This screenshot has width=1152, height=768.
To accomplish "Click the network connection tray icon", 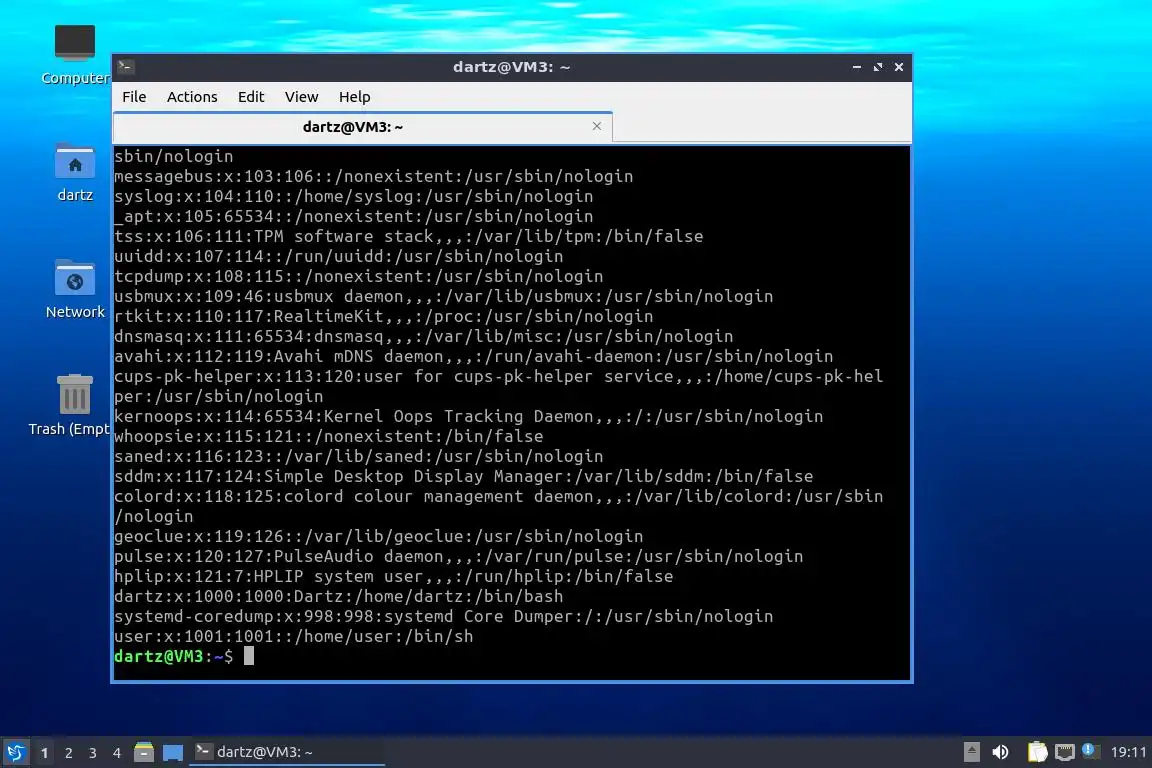I will [1065, 752].
